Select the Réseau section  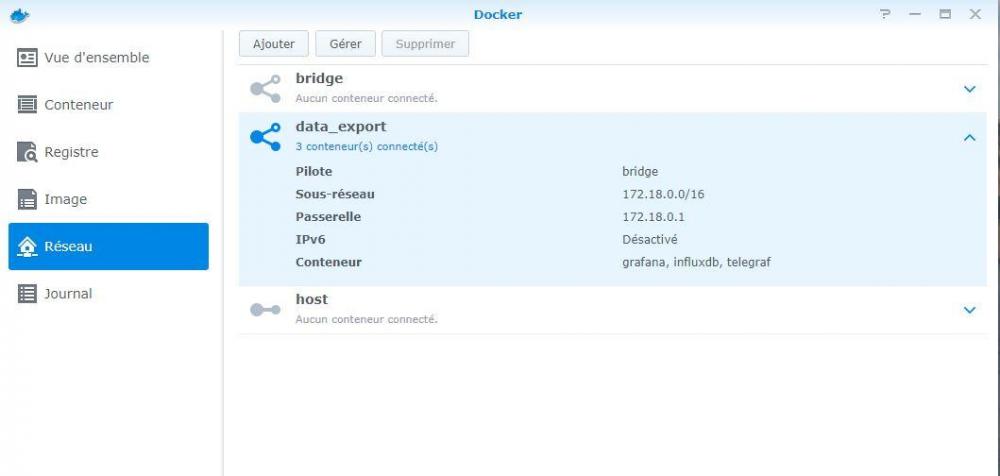[108, 246]
